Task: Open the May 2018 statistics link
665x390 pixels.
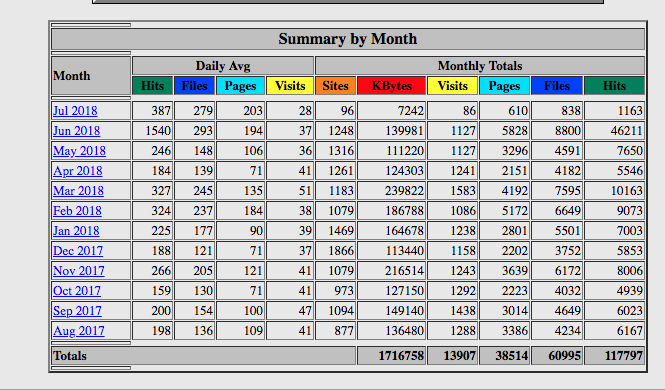Action: coord(79,151)
